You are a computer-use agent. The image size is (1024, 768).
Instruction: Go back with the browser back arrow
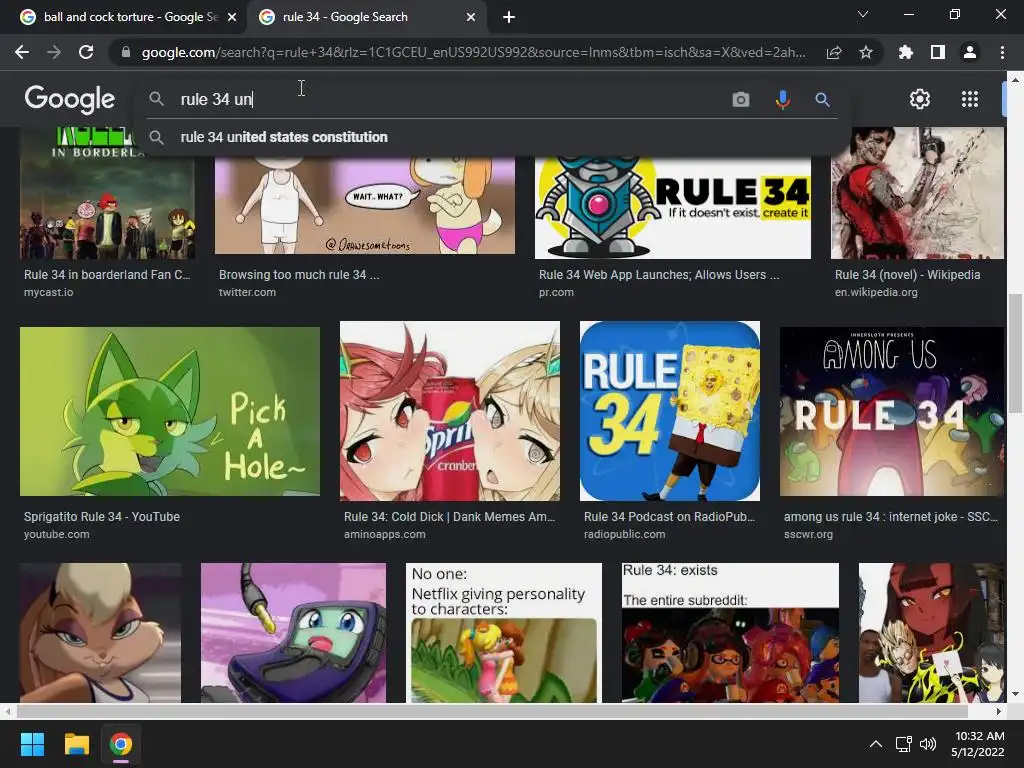[x=22, y=52]
